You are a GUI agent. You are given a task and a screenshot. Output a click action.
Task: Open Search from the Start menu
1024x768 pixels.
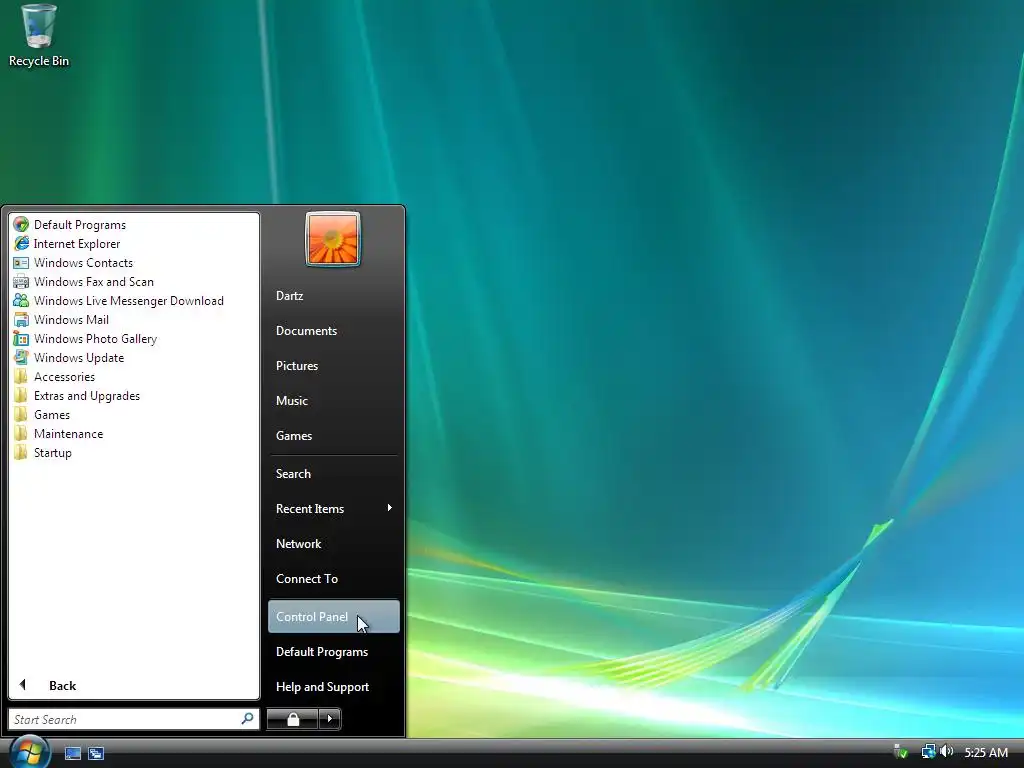[x=333, y=473]
